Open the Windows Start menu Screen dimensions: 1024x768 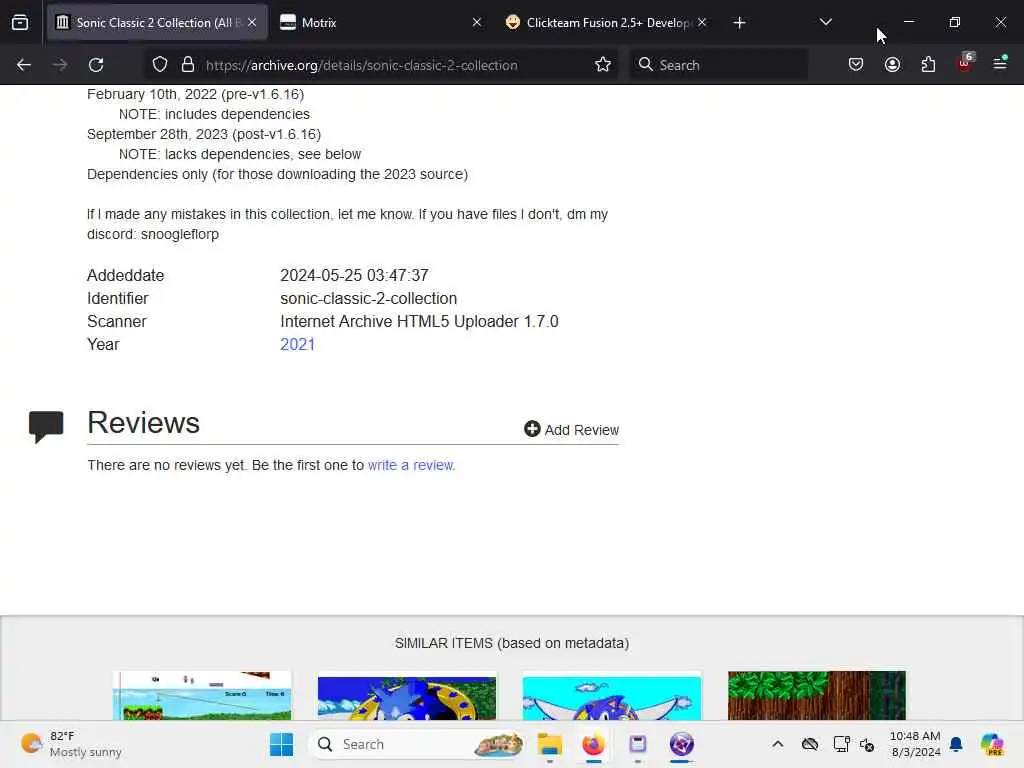point(281,744)
